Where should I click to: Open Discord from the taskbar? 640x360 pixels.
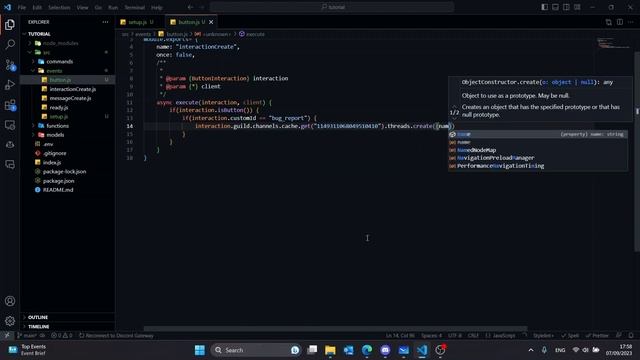point(385,350)
